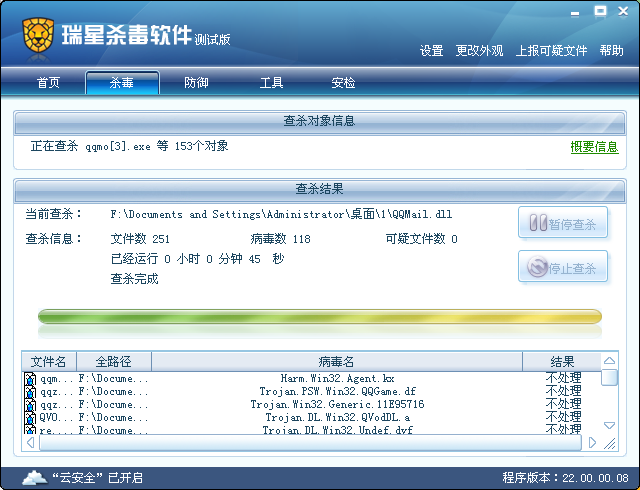The width and height of the screenshot is (640, 490).
Task: Click the Rising lion shield logo
Action: coord(38,35)
